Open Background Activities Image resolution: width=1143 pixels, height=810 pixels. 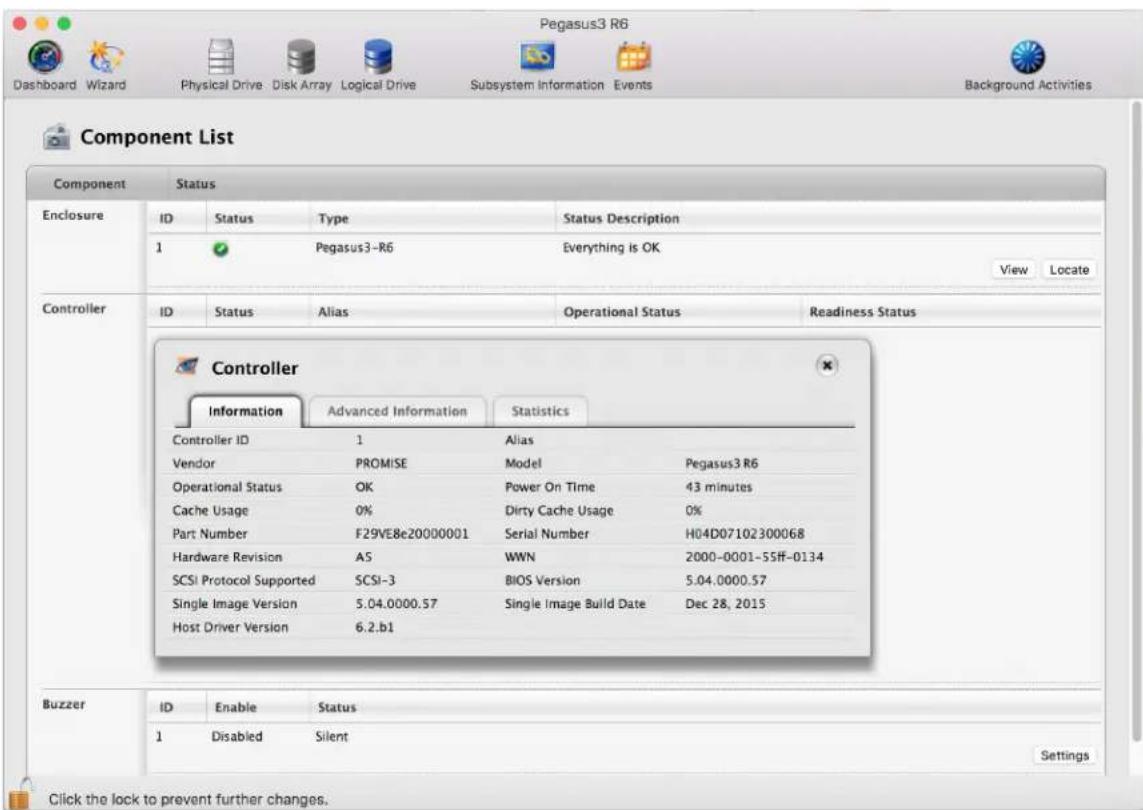1027,58
